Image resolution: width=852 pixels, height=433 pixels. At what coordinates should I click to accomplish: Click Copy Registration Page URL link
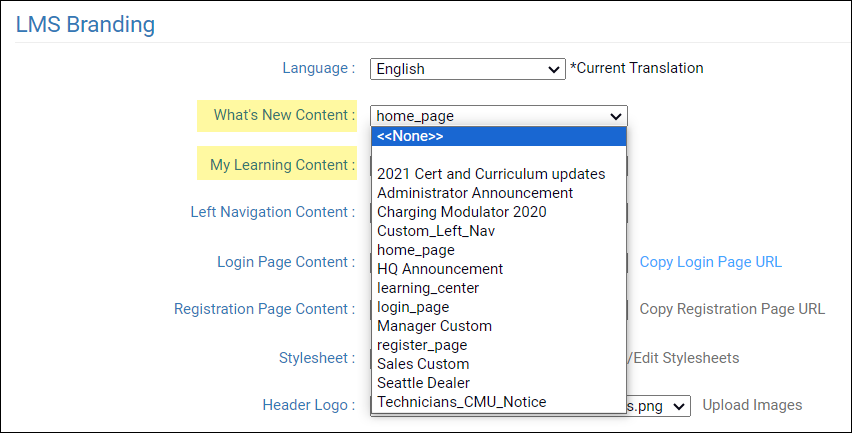tap(732, 309)
